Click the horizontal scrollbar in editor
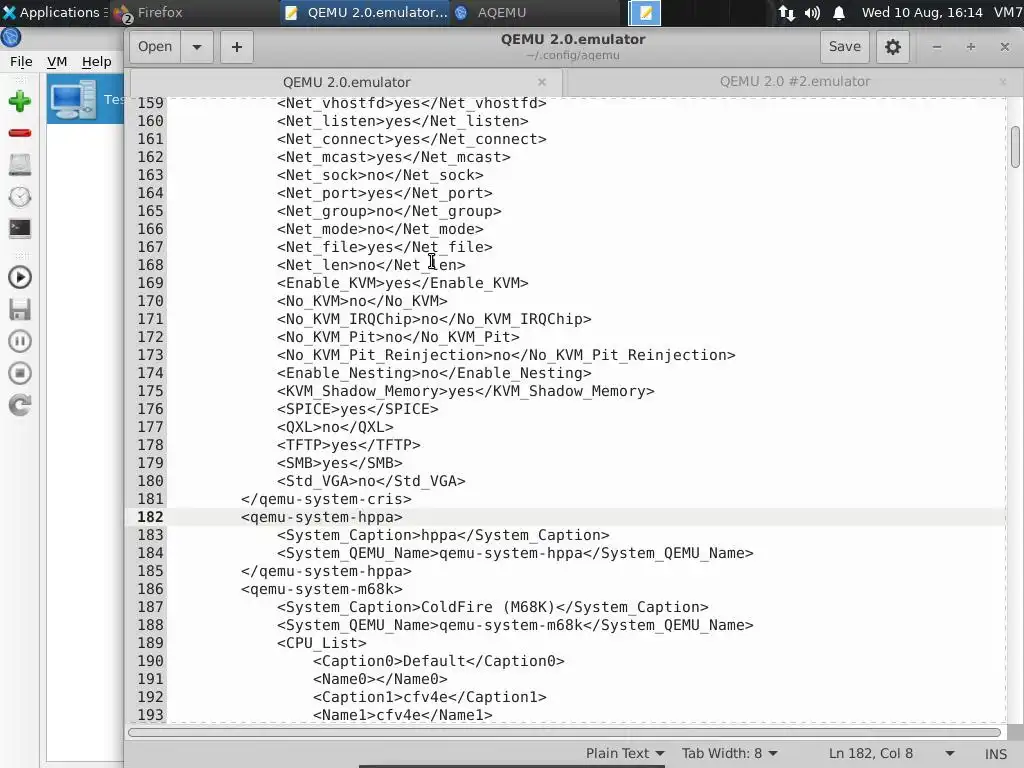 click(564, 732)
